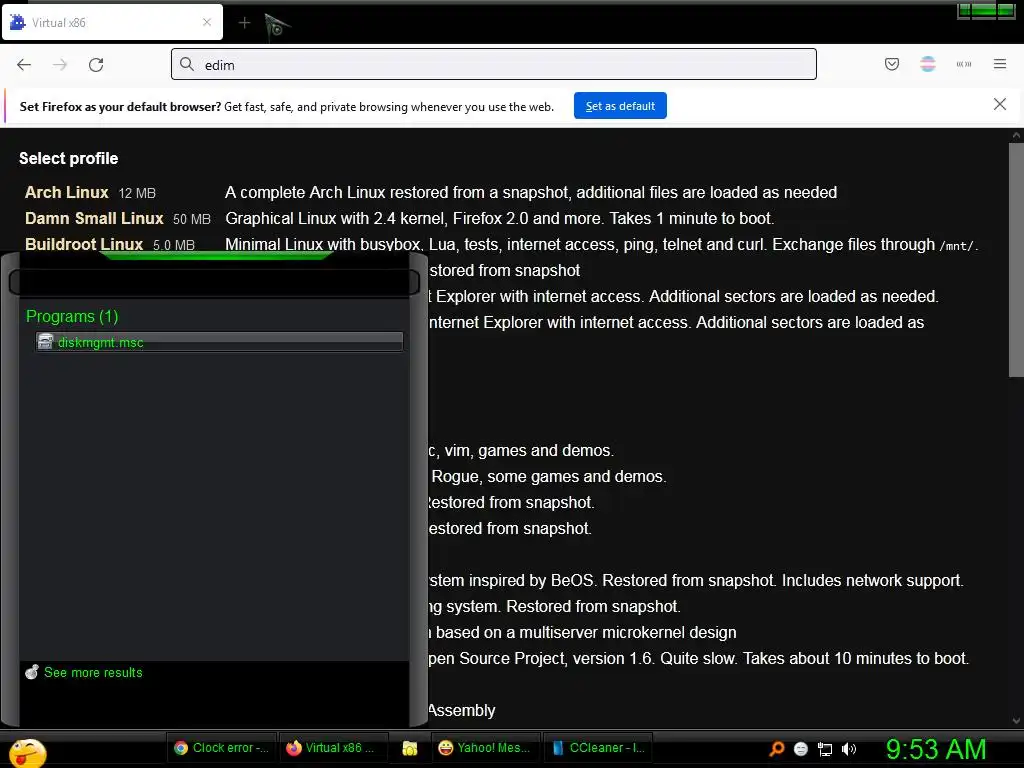Click the Set as default button

pyautogui.click(x=620, y=106)
